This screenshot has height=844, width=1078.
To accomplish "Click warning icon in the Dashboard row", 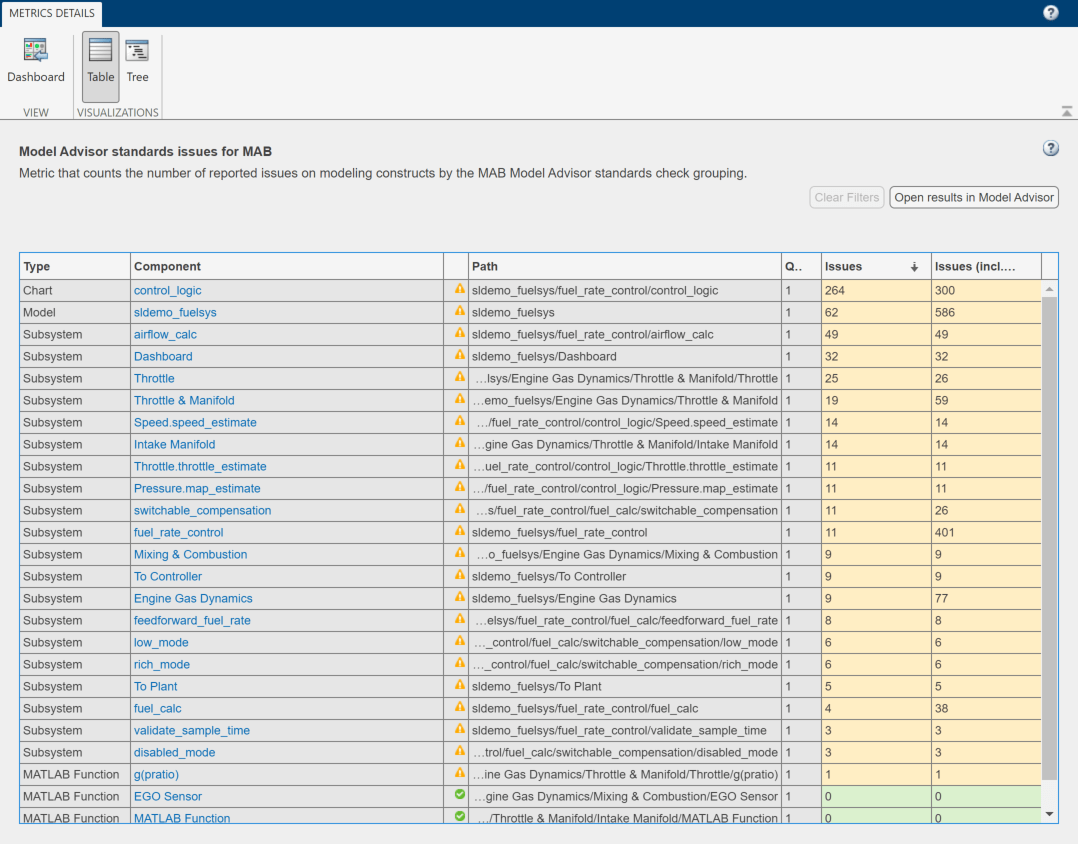I will click(x=460, y=355).
